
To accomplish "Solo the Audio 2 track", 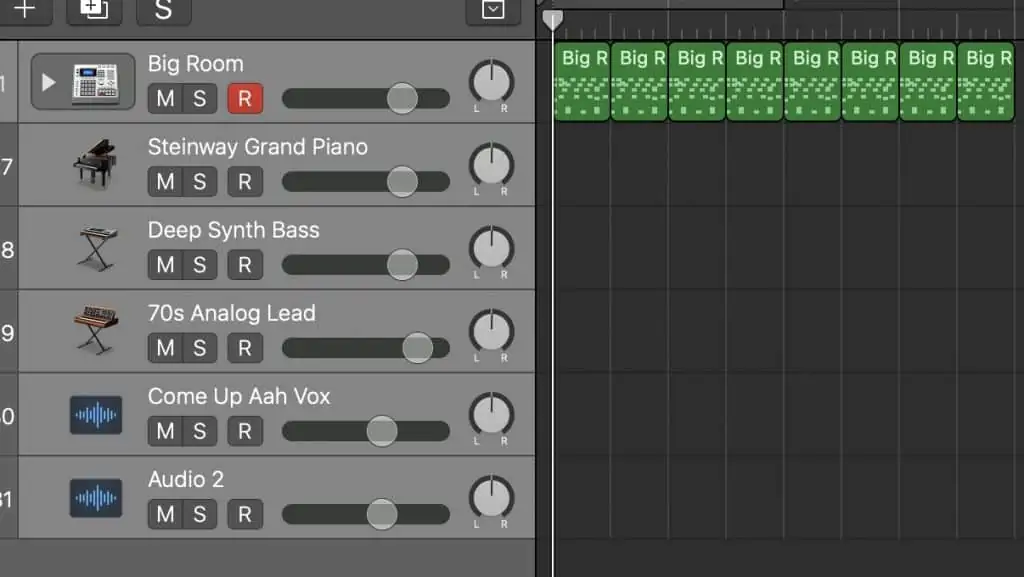I will click(x=200, y=514).
